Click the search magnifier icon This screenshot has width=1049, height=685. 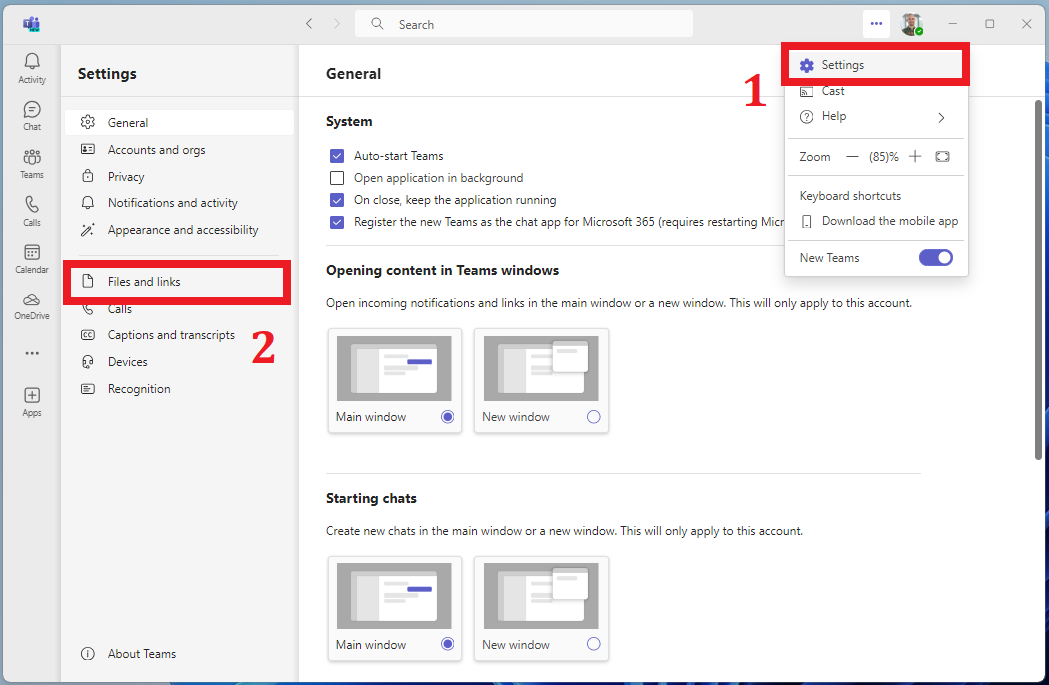tap(377, 24)
